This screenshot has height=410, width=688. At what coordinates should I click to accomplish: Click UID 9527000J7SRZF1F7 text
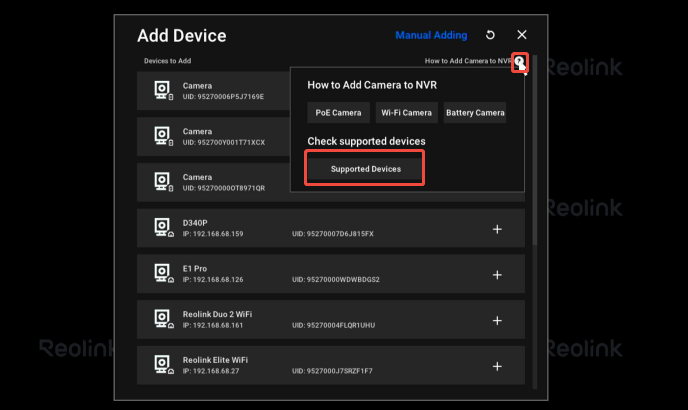(x=332, y=371)
